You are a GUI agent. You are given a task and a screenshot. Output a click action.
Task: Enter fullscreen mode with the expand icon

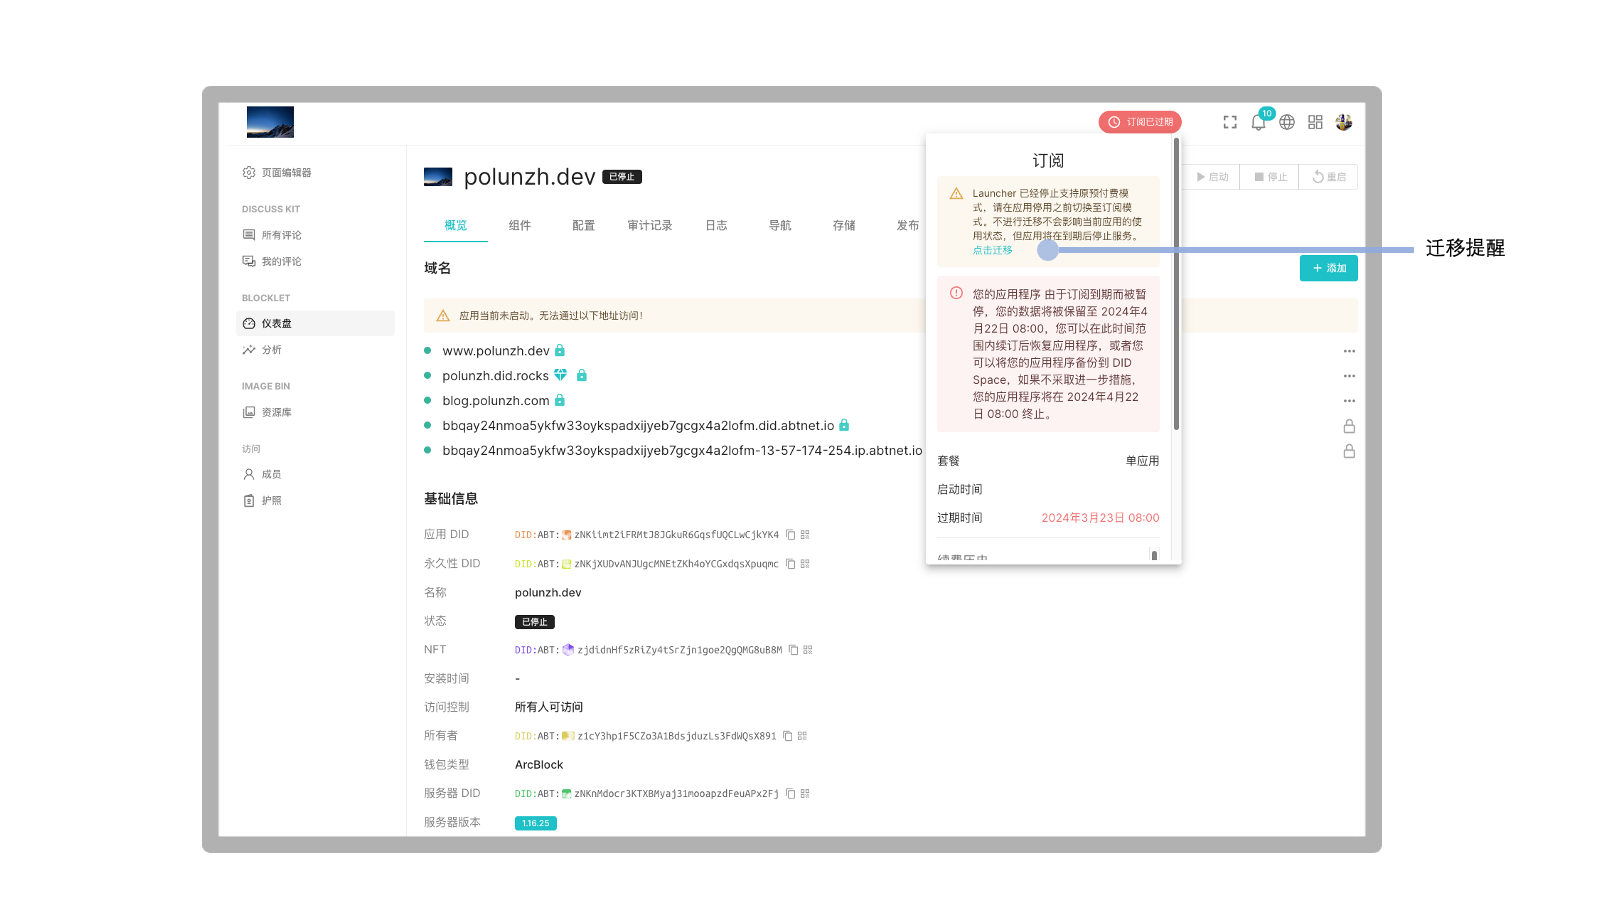1230,121
